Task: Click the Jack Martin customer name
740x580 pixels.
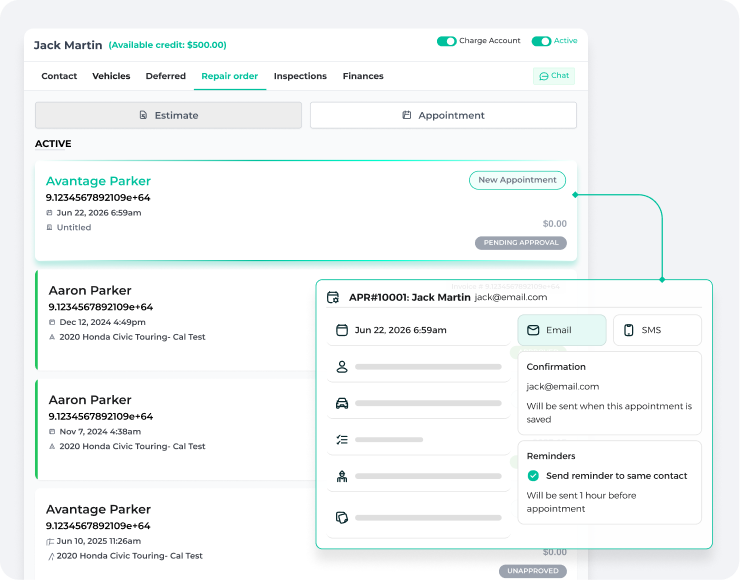Action: click(68, 45)
